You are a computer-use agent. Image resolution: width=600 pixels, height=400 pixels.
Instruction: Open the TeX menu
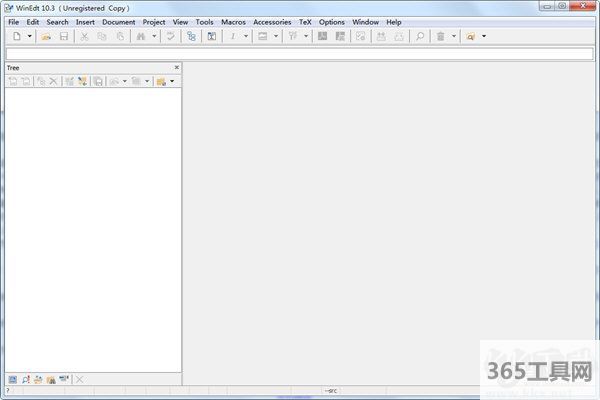(305, 21)
